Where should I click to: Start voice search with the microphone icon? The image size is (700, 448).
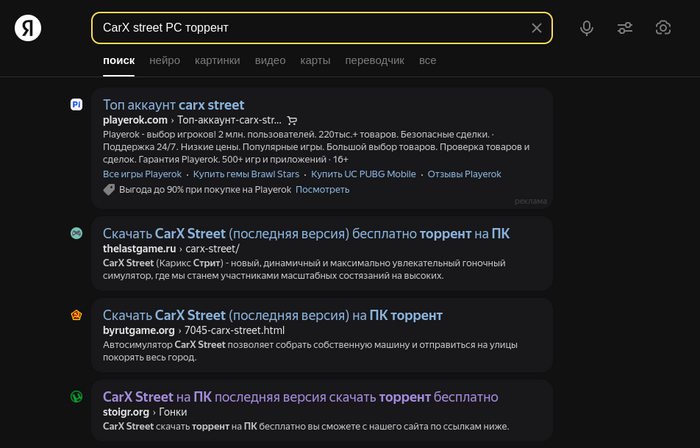[587, 28]
